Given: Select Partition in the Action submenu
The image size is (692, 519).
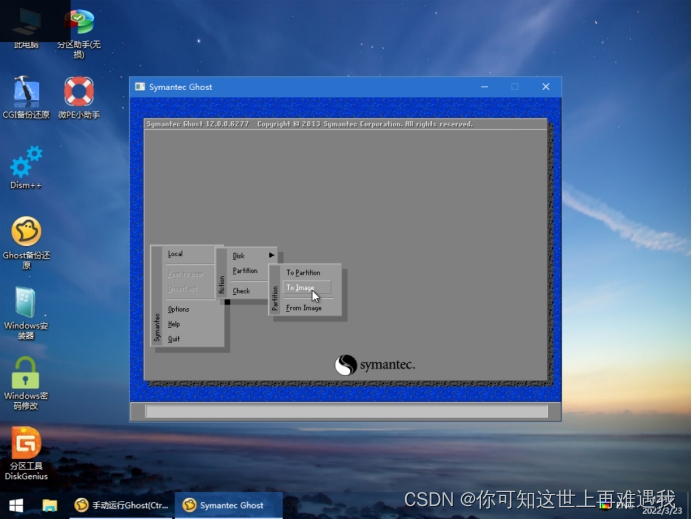Looking at the screenshot, I should [x=245, y=271].
